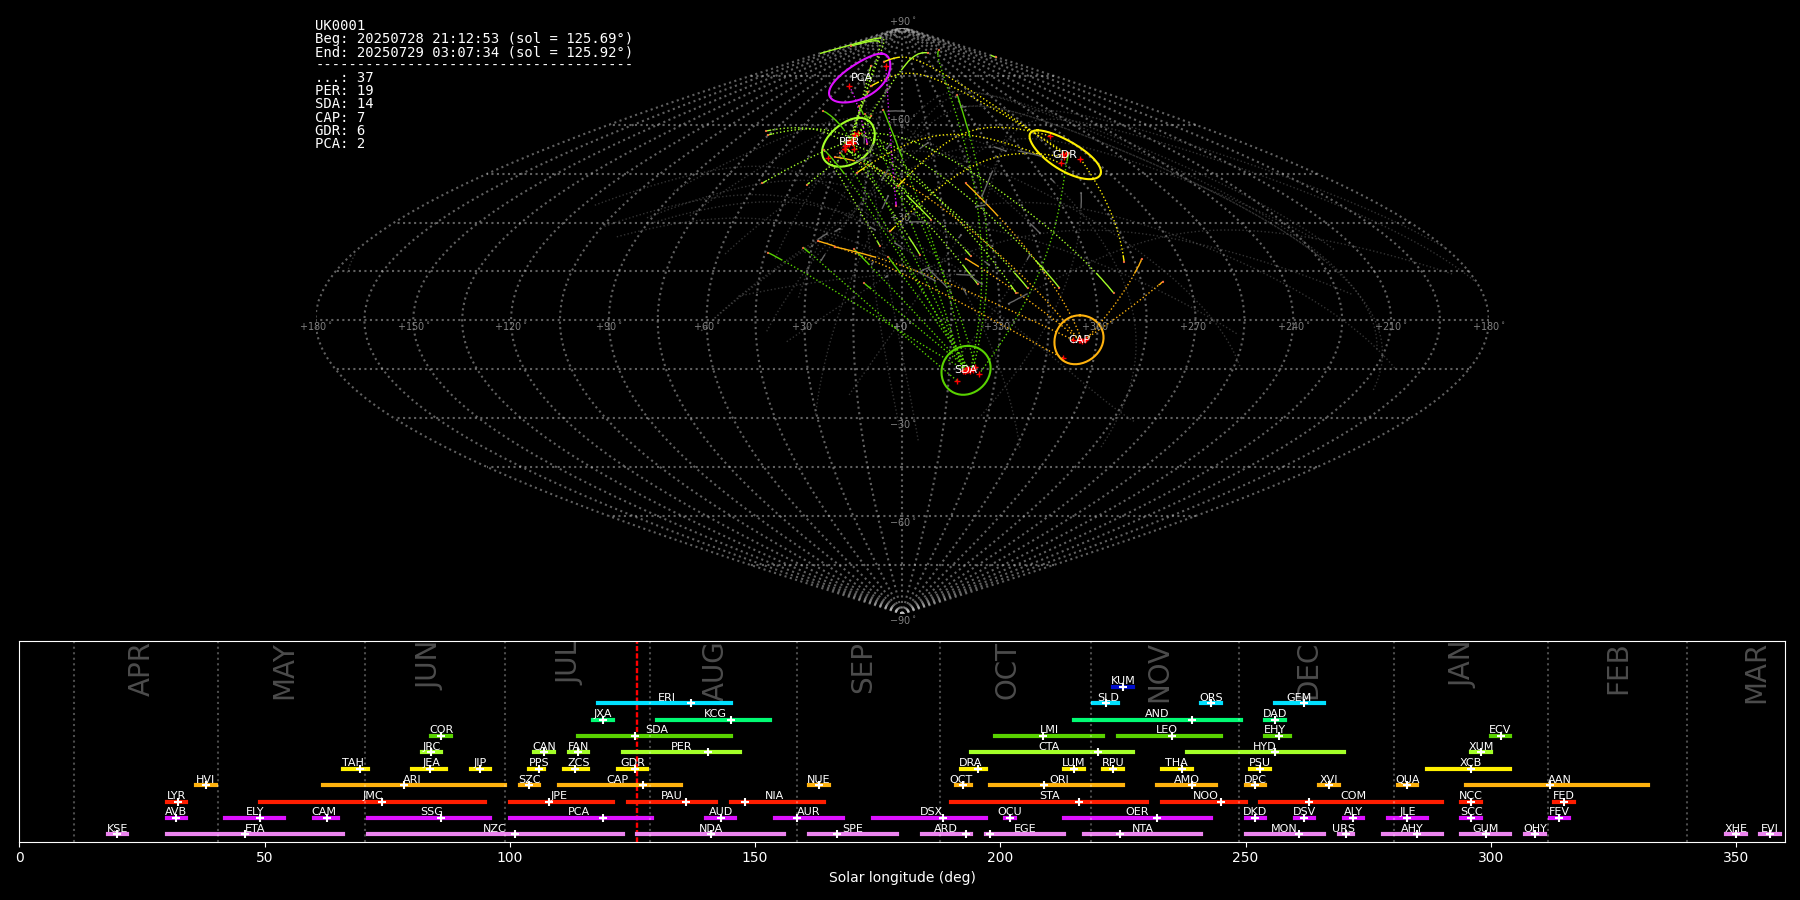Click the EVI shower label on timeline
This screenshot has width=1800, height=900.
(x=1769, y=829)
